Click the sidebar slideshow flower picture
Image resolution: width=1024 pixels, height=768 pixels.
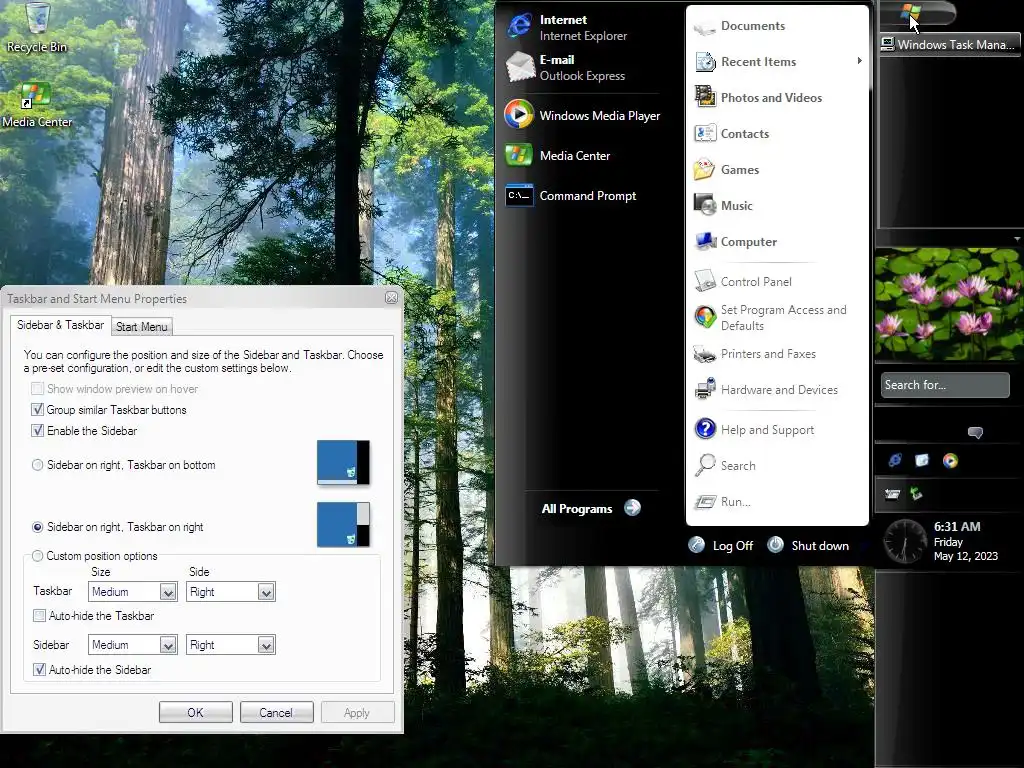949,304
